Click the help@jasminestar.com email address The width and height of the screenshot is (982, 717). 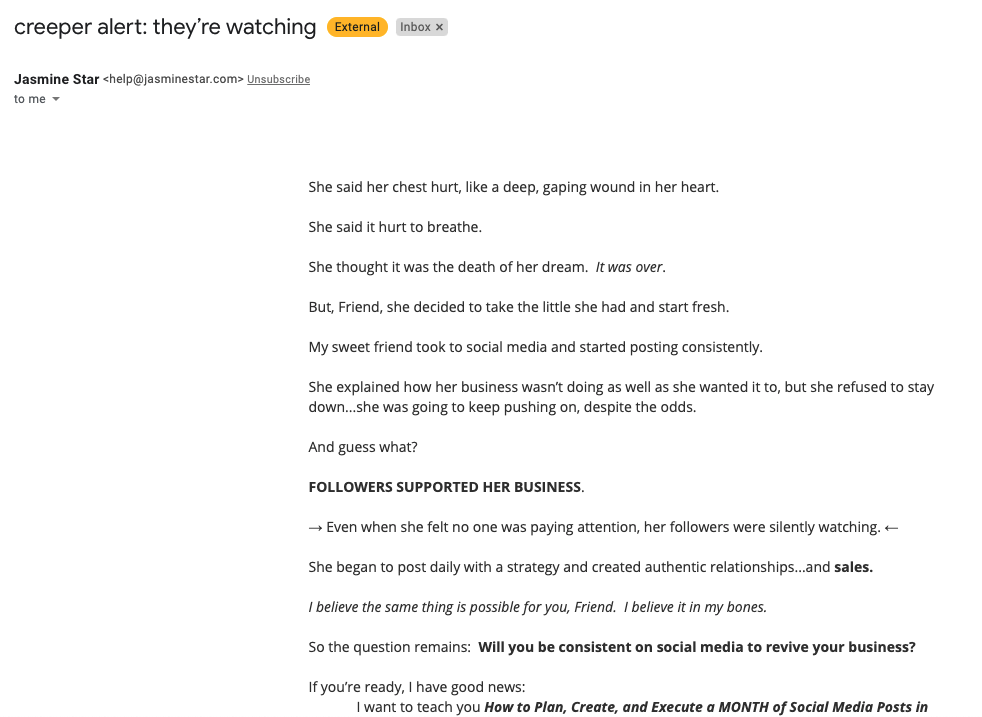click(173, 79)
